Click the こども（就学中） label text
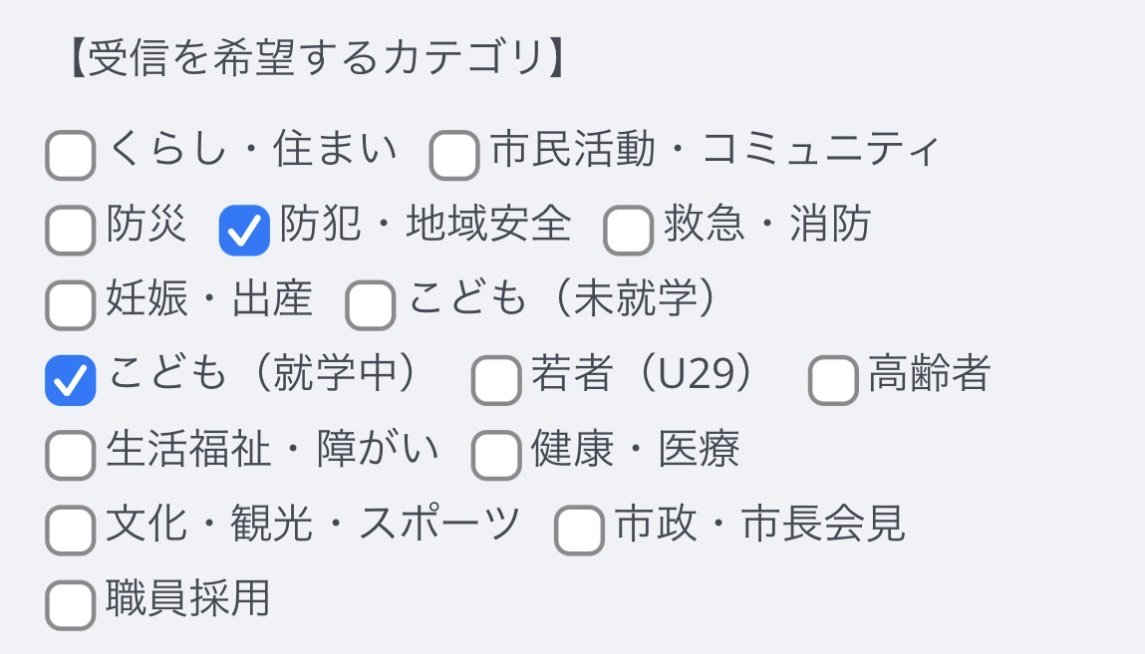The width and height of the screenshot is (1145, 654). point(262,374)
